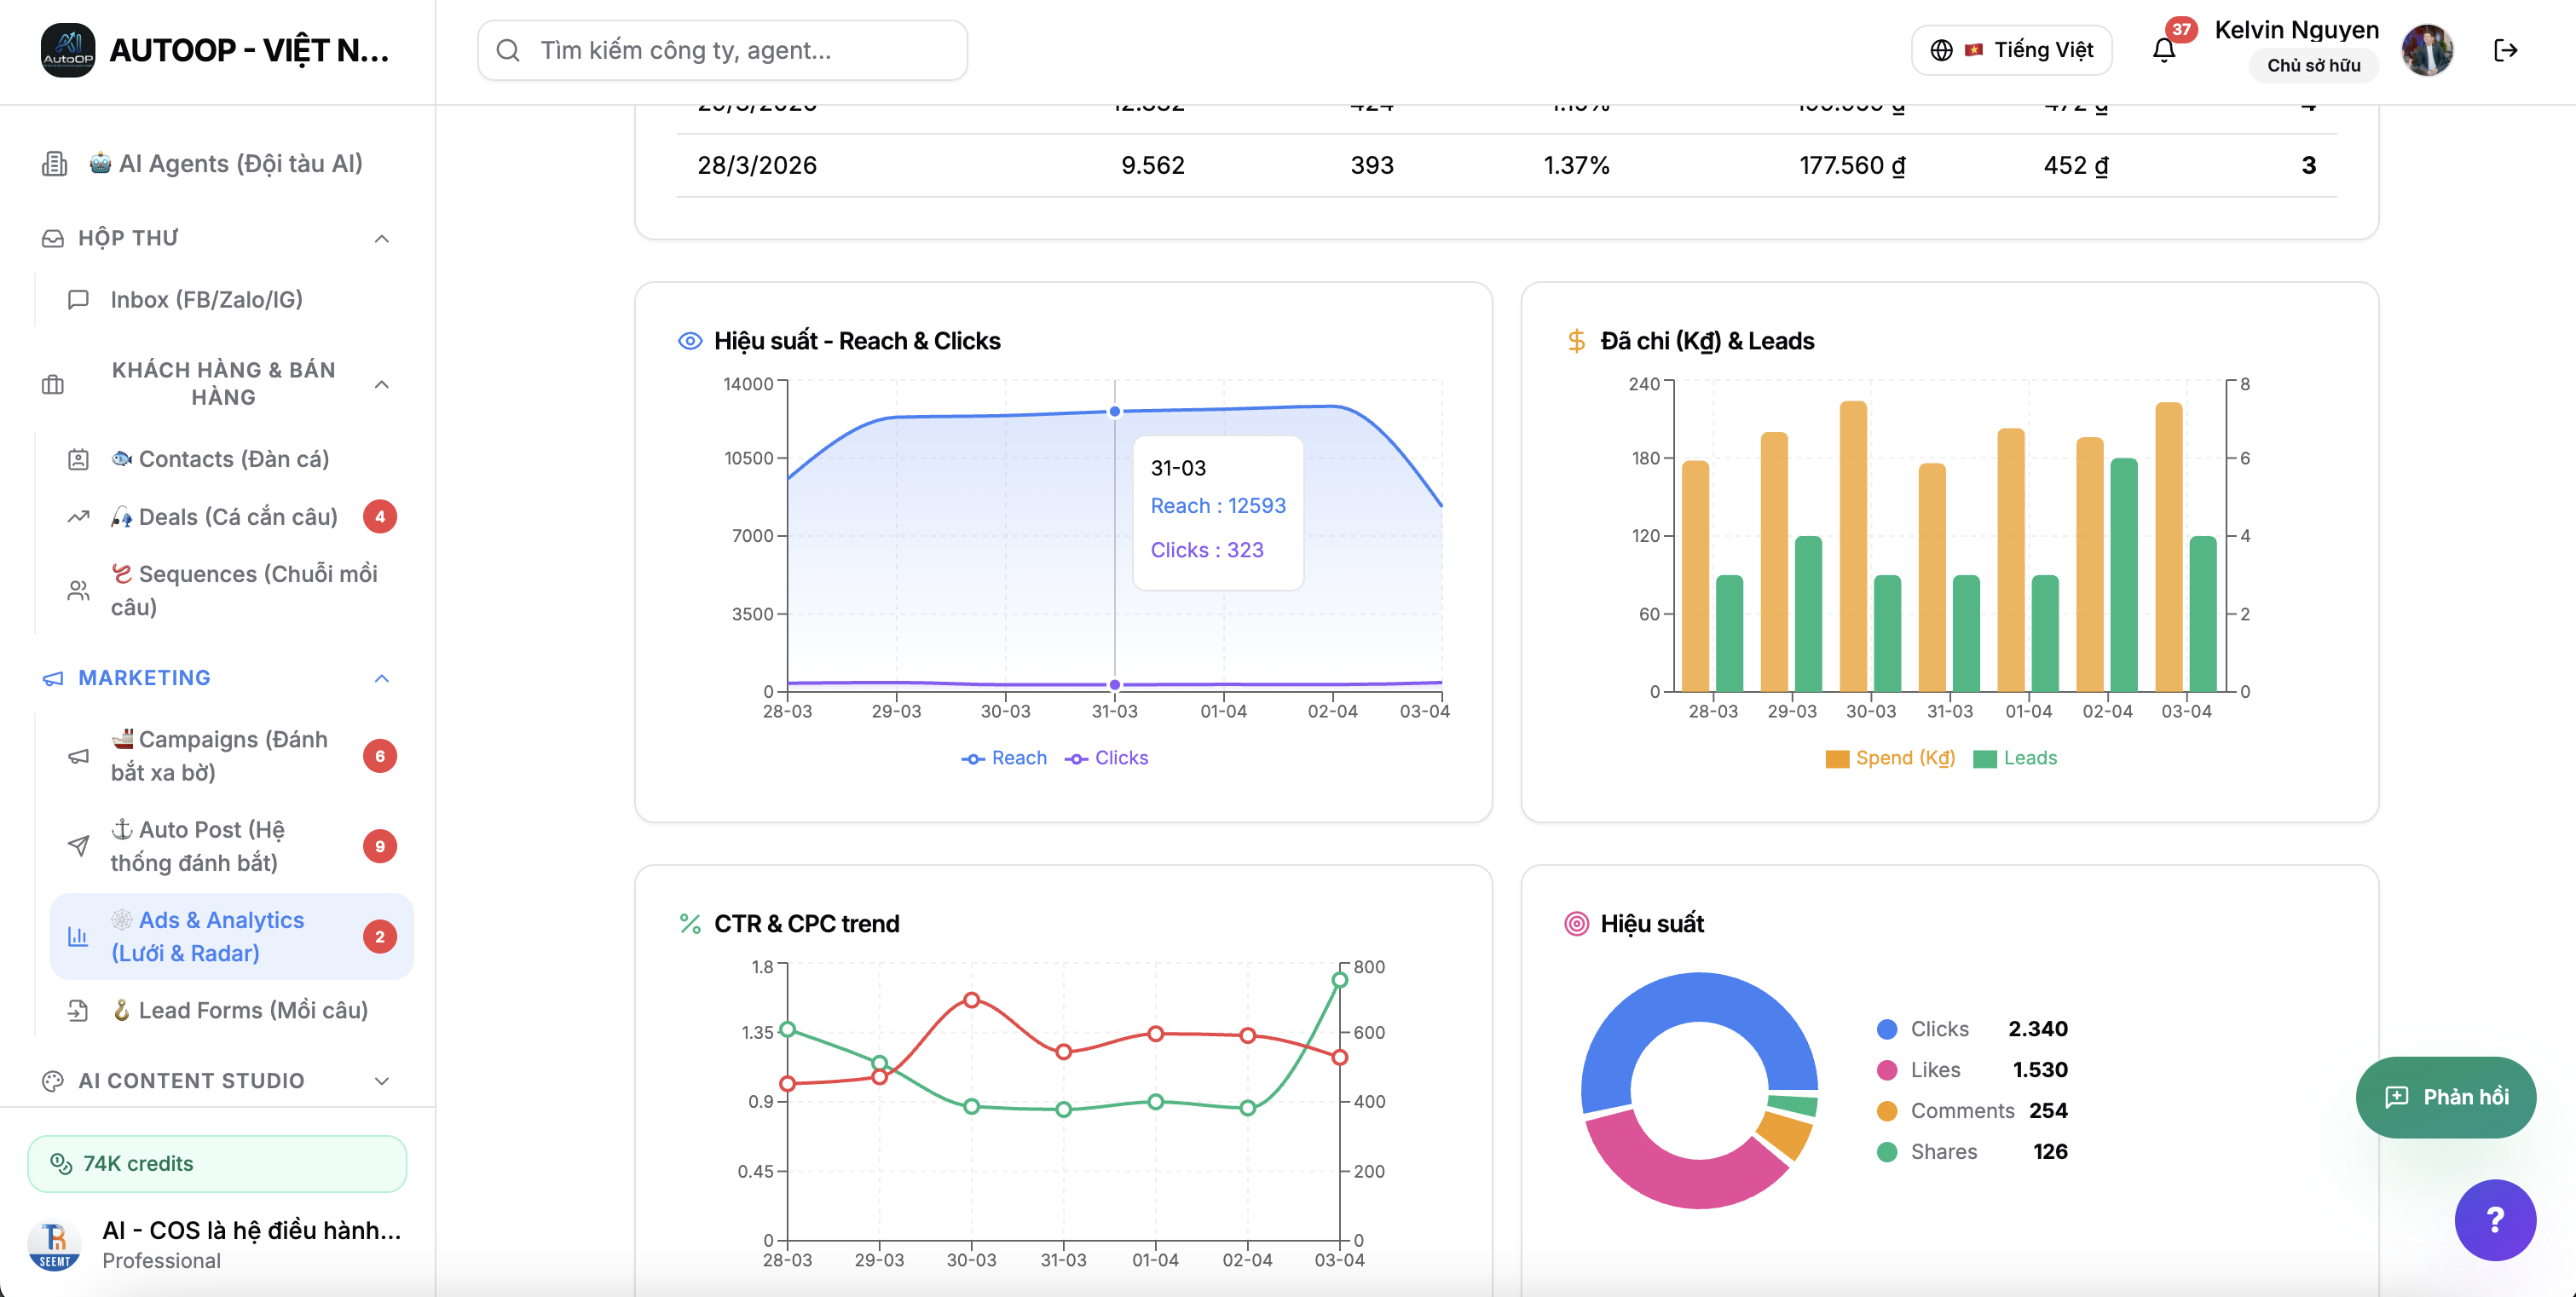2576x1297 pixels.
Task: Toggle Clicks series in chart legend
Action: [1107, 758]
